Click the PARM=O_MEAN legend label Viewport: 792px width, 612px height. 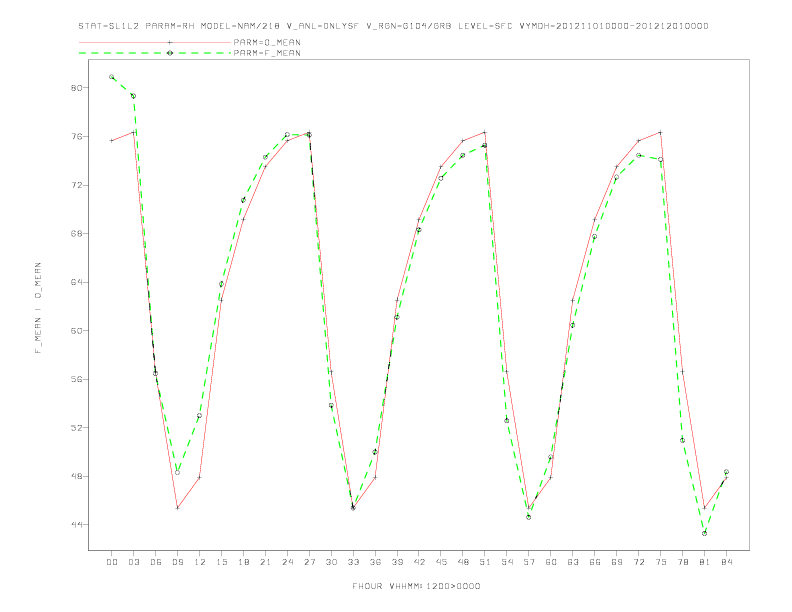point(267,42)
